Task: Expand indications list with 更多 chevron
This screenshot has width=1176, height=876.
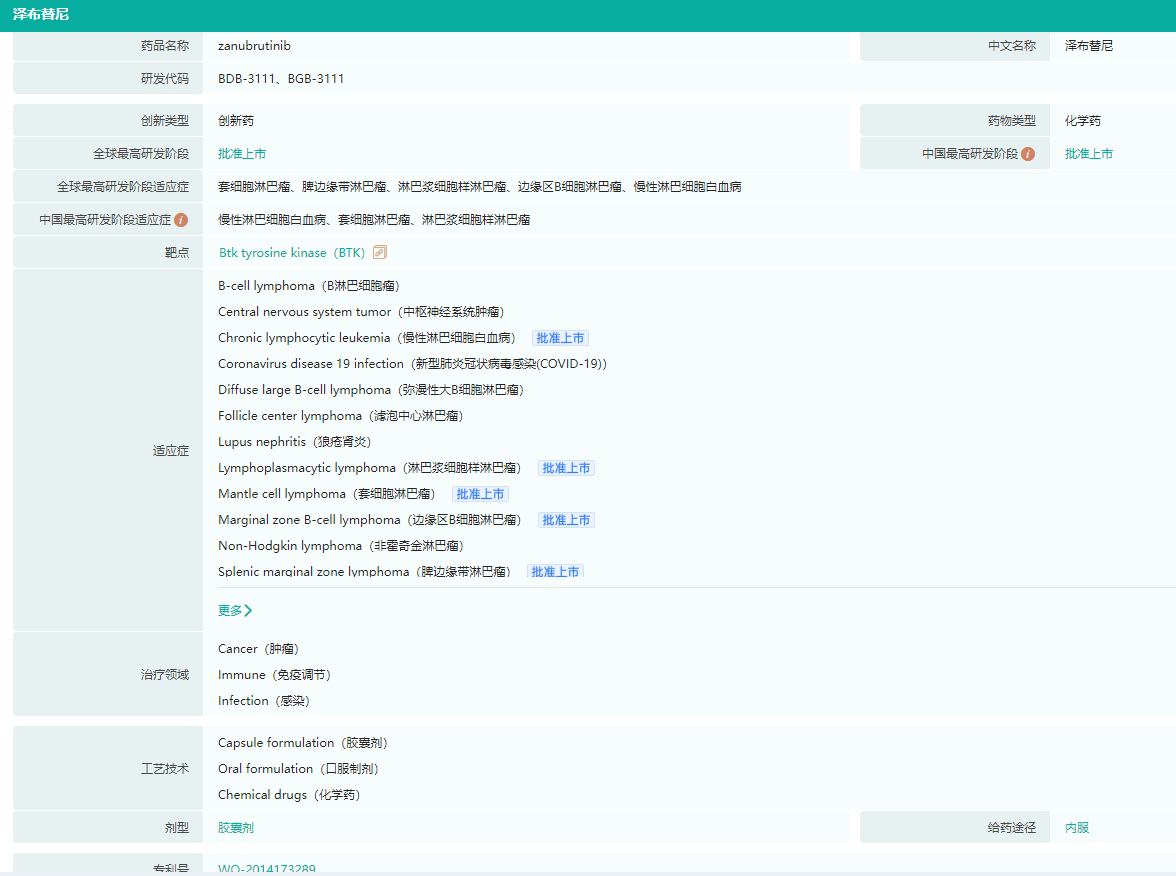Action: [x=235, y=610]
